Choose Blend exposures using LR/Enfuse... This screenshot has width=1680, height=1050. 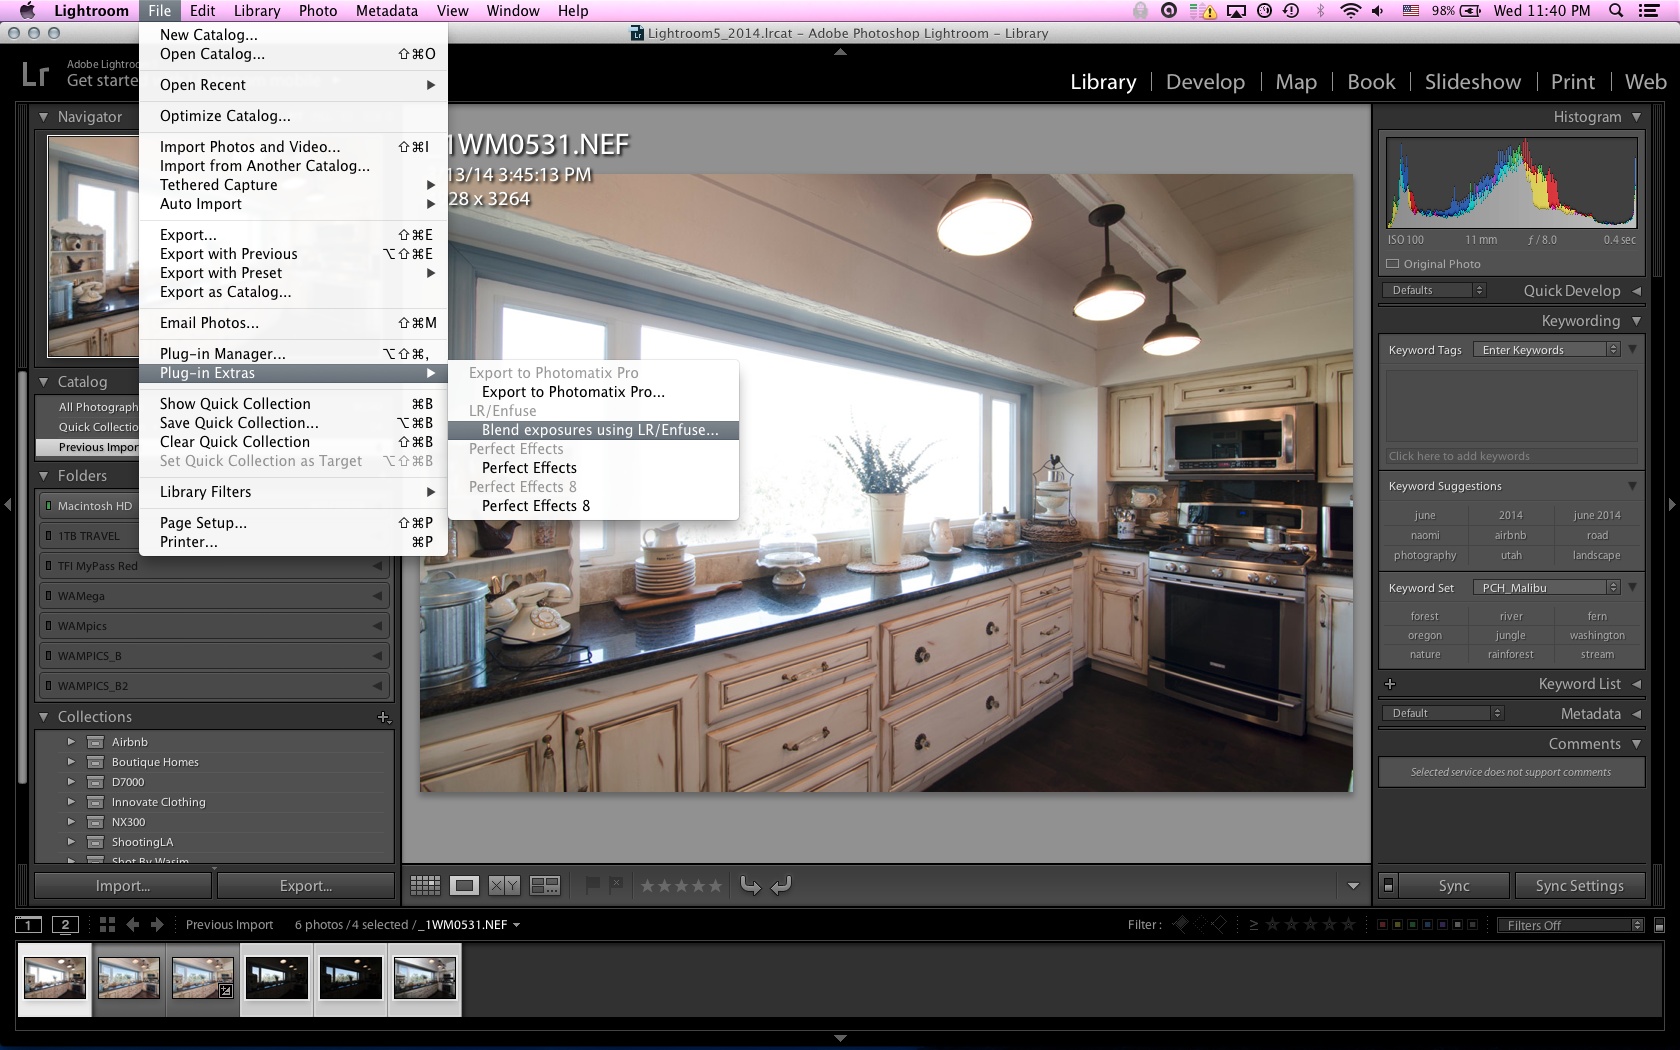pyautogui.click(x=594, y=430)
